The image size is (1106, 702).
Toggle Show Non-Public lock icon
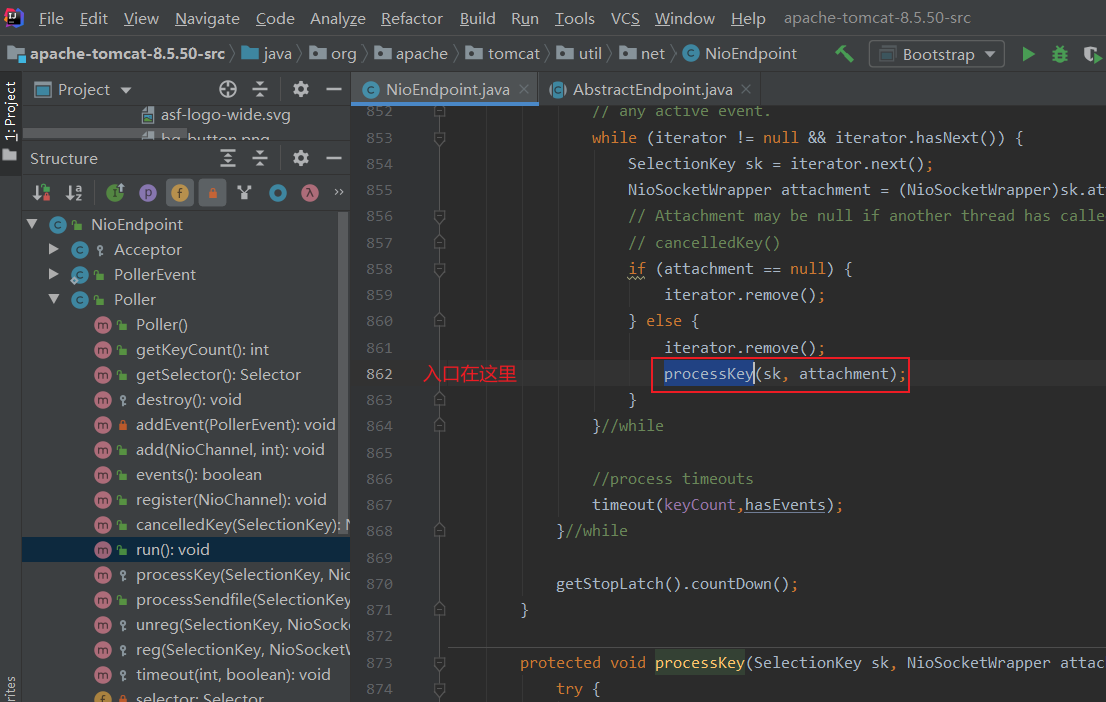(x=212, y=192)
